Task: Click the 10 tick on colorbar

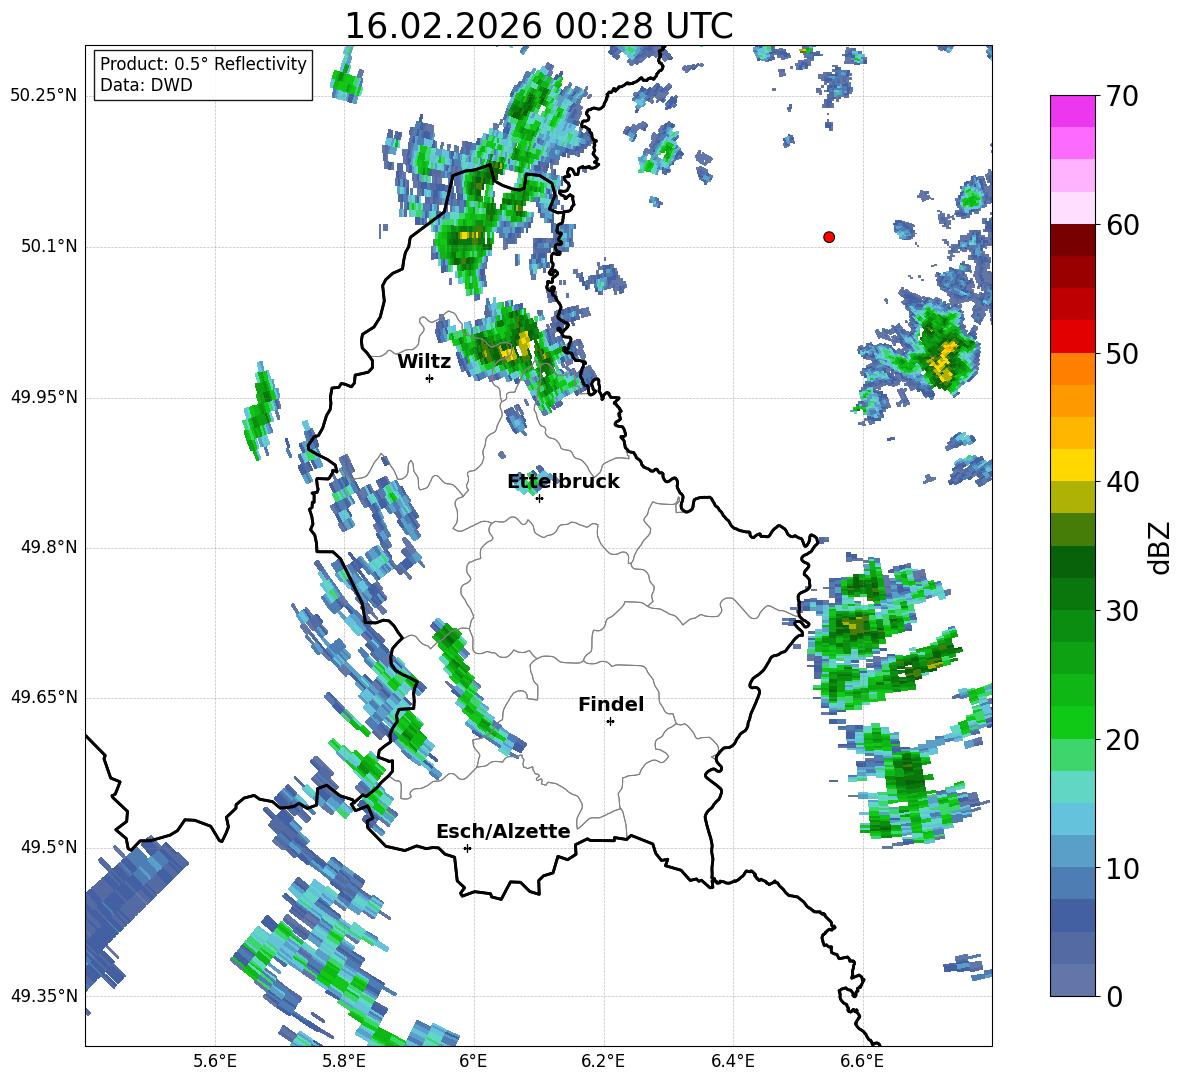Action: 1123,868
